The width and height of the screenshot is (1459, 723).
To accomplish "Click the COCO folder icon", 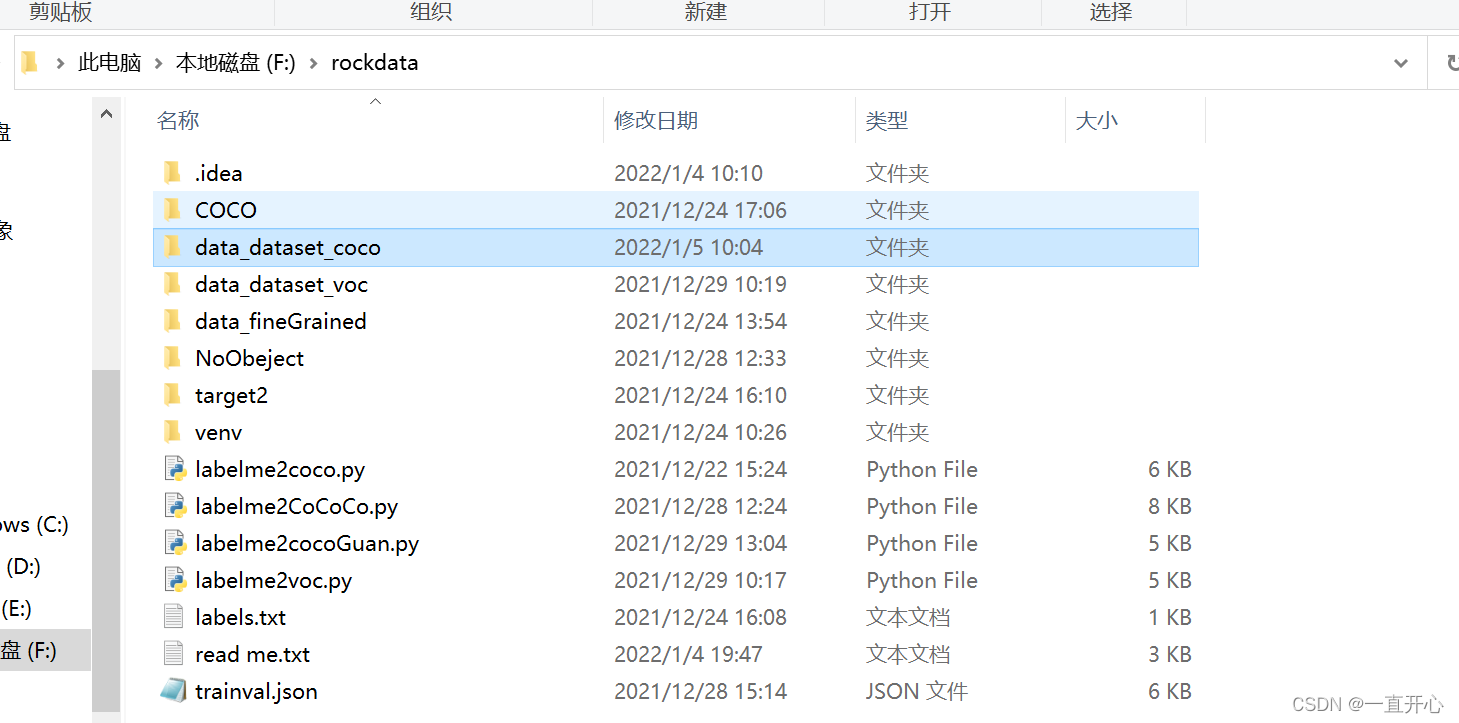I will (173, 210).
